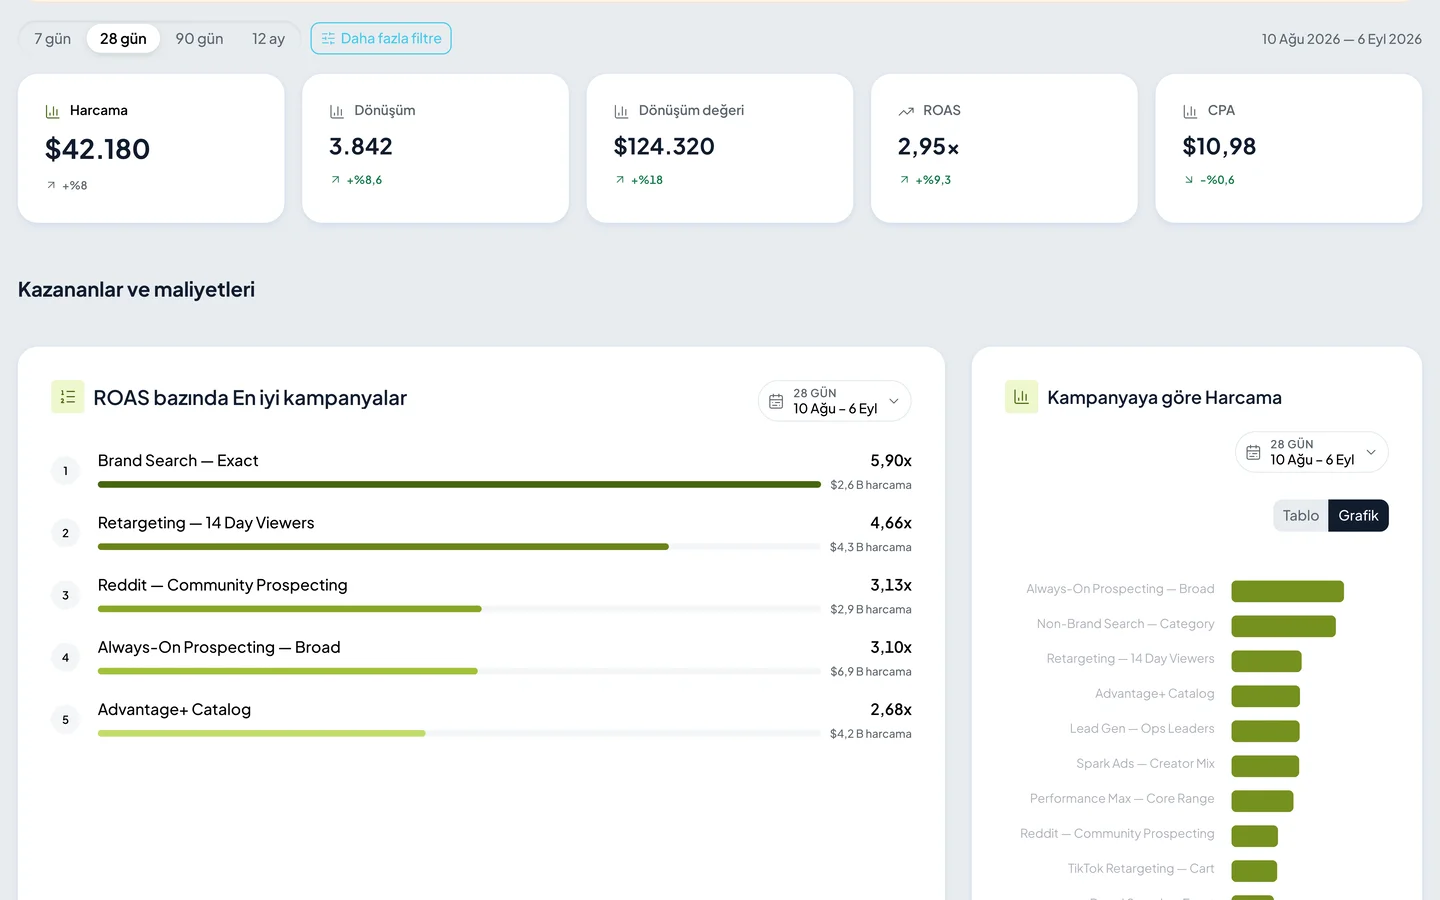Click the $42.180 Harcama value
This screenshot has width=1440, height=900.
[x=97, y=149]
